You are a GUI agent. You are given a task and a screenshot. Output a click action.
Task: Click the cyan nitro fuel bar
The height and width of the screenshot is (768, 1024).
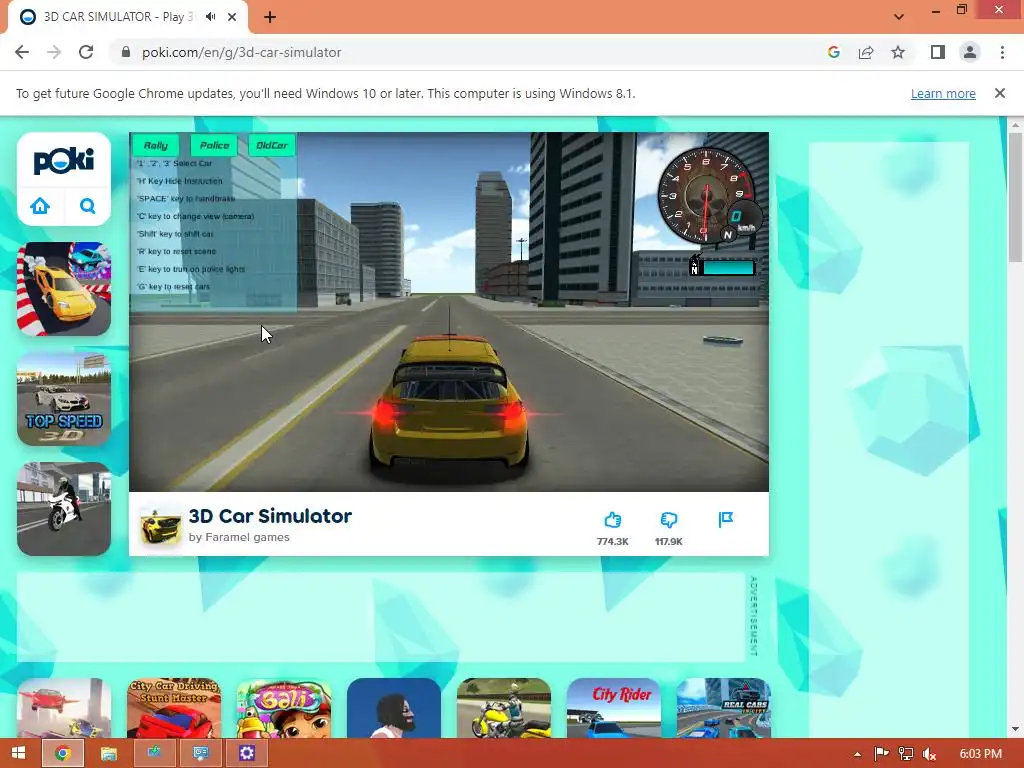coord(728,268)
